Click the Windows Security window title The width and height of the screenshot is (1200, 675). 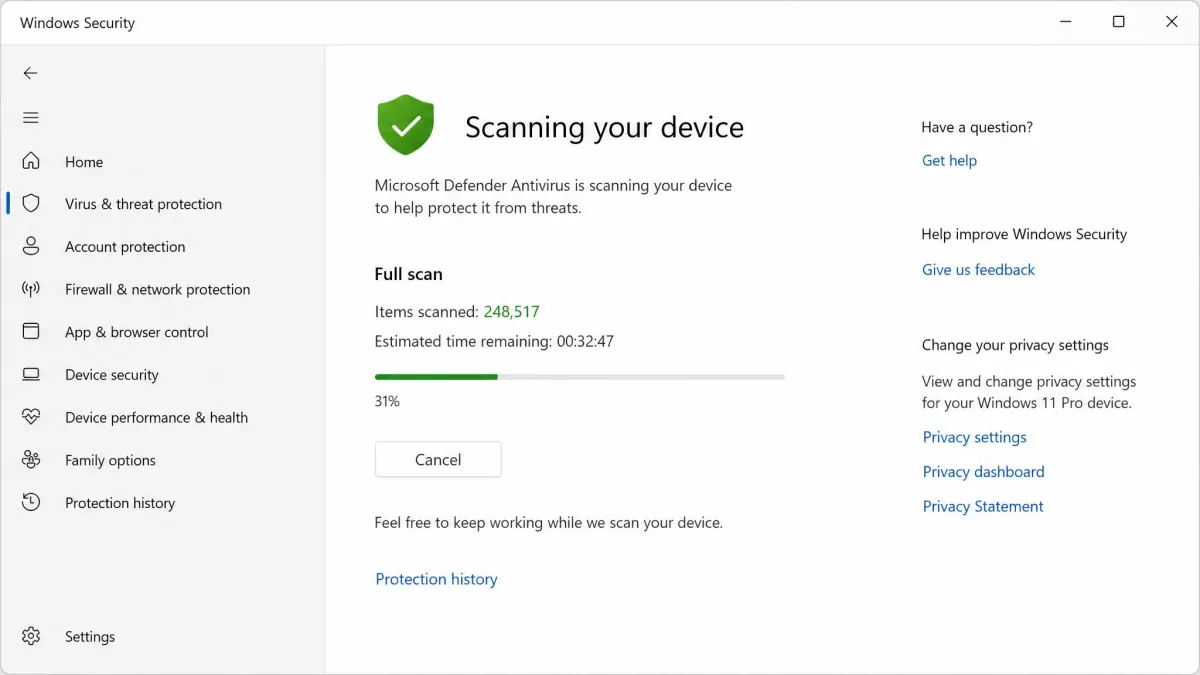pos(77,23)
